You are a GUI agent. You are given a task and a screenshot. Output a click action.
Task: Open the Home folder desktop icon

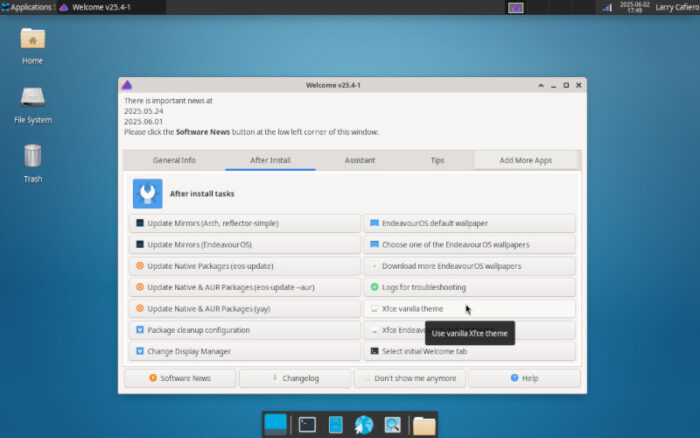[x=33, y=46]
